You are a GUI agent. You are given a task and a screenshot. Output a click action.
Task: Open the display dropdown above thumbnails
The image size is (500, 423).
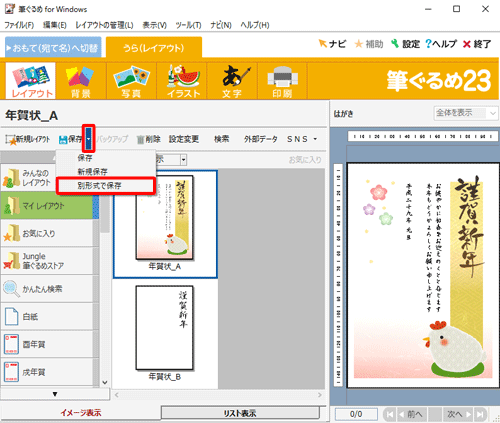click(183, 160)
